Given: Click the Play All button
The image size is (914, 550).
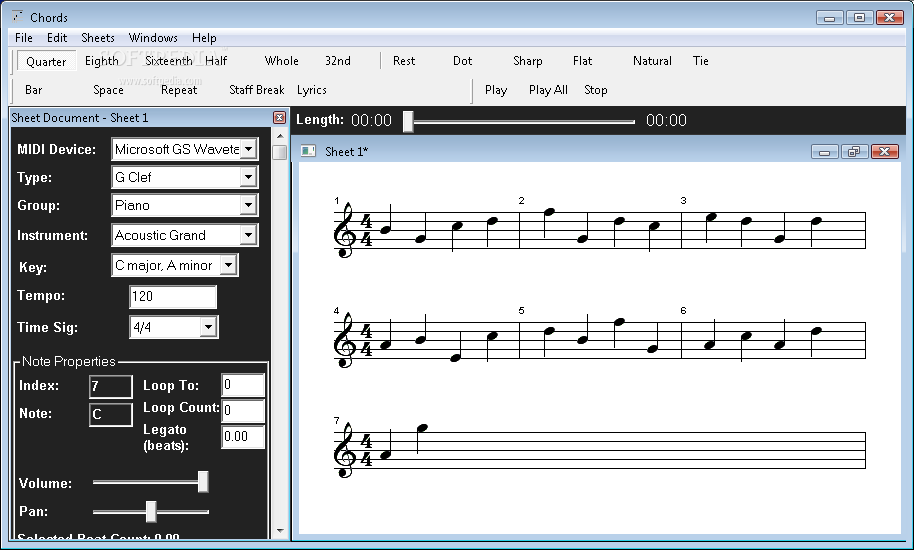Looking at the screenshot, I should coord(548,90).
